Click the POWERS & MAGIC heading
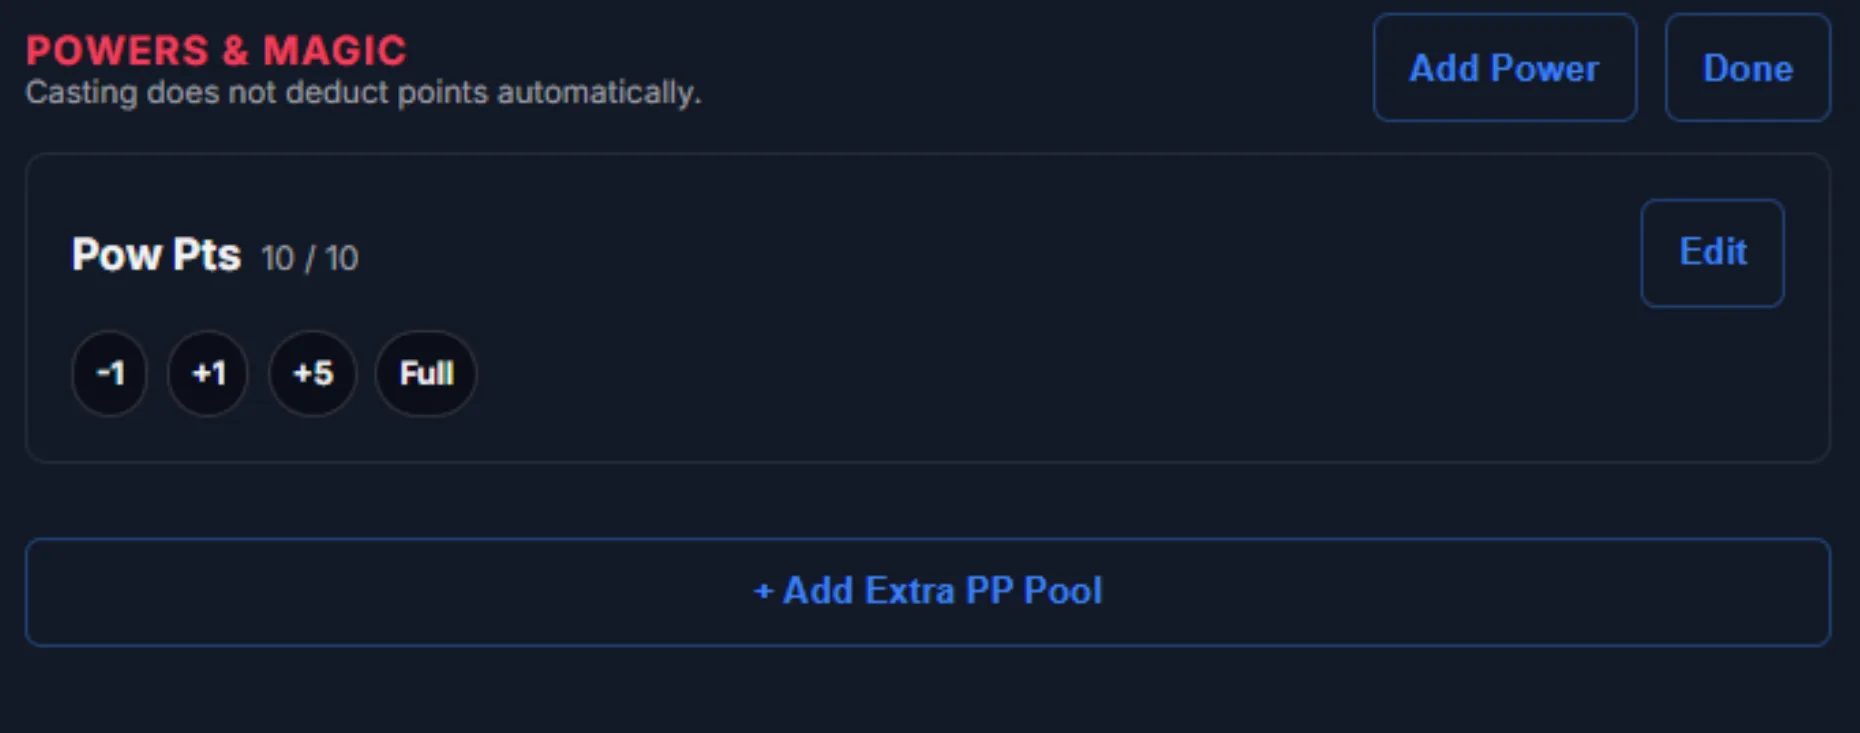 coord(216,50)
